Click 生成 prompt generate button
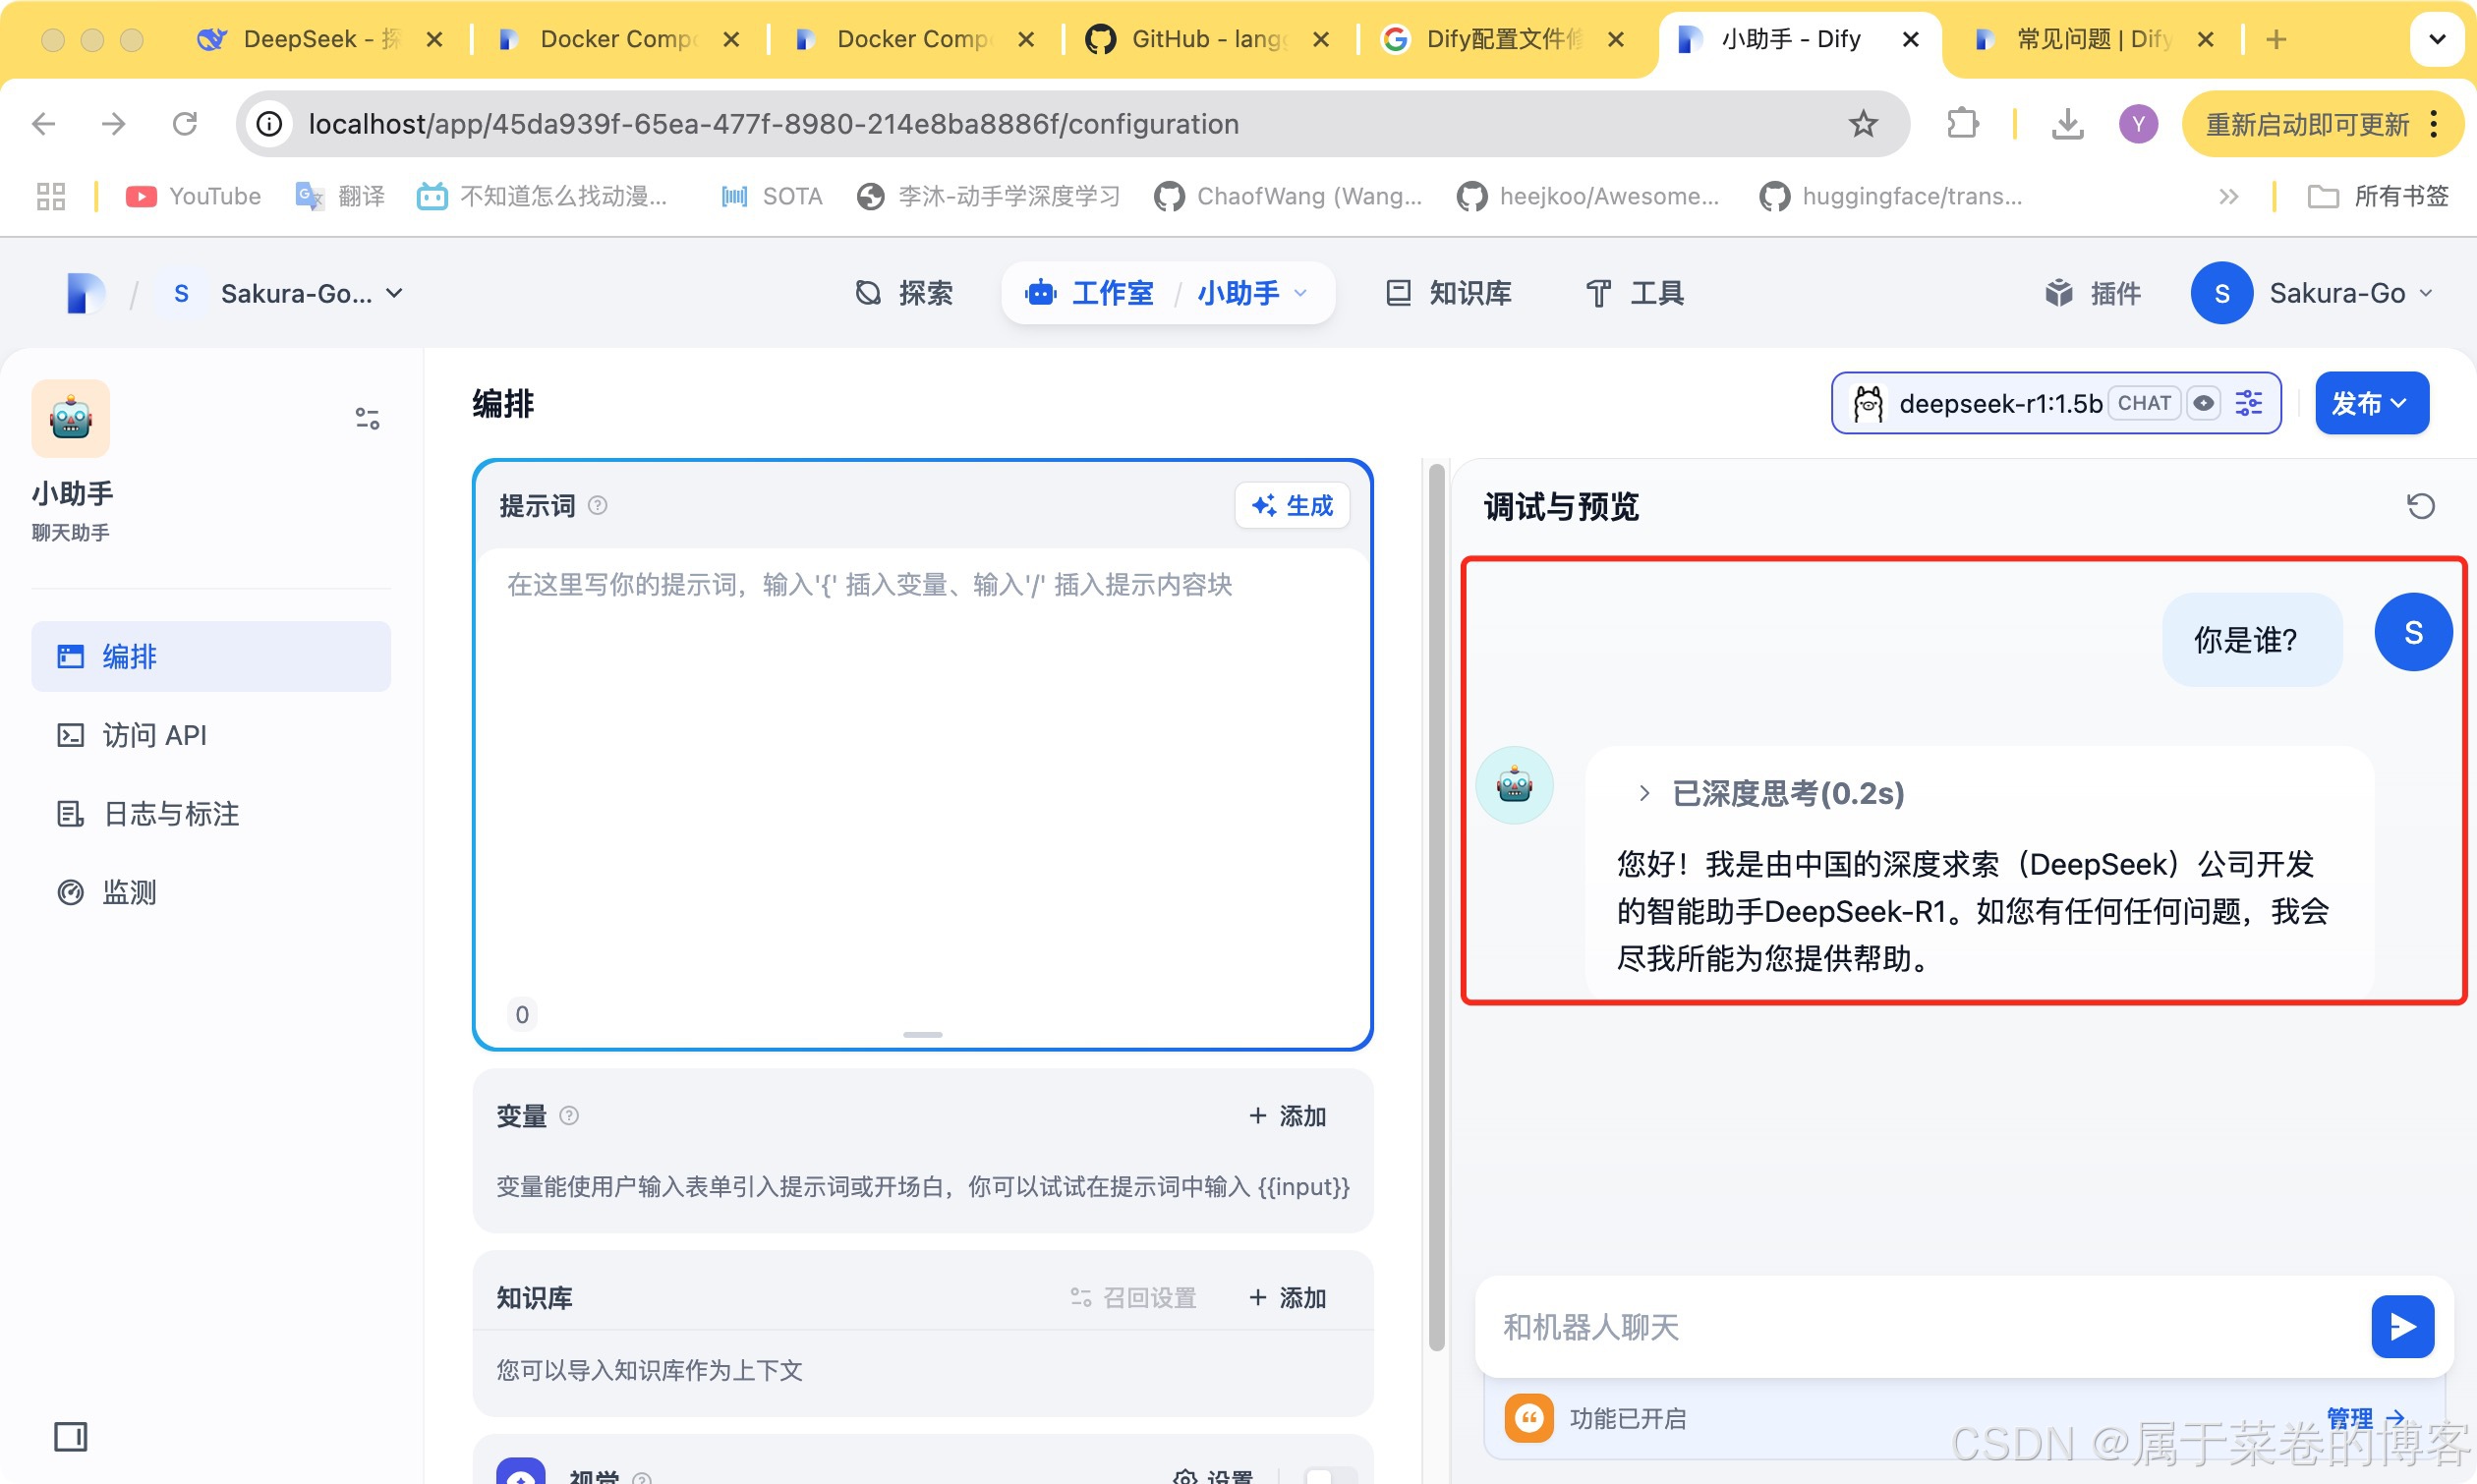Screen dimensions: 2477x1484 click(x=1292, y=506)
